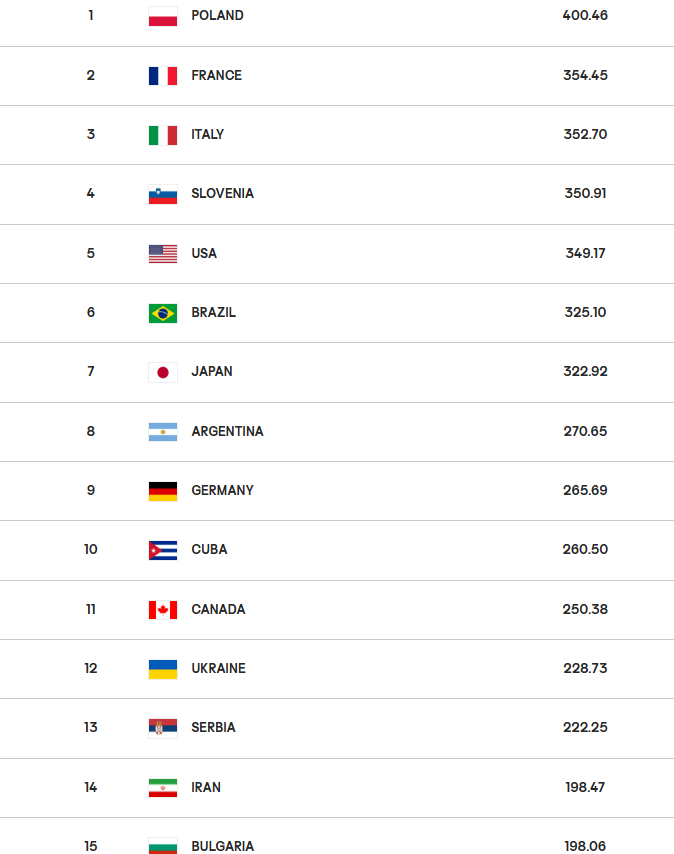The width and height of the screenshot is (674, 854).
Task: Click the Serbia flag icon
Action: (162, 728)
